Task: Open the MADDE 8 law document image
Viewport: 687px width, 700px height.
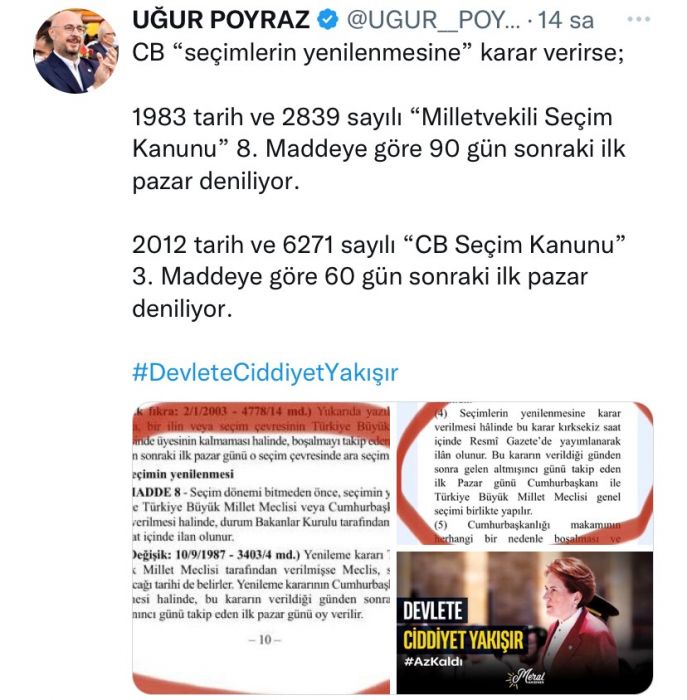Action: (x=261, y=548)
